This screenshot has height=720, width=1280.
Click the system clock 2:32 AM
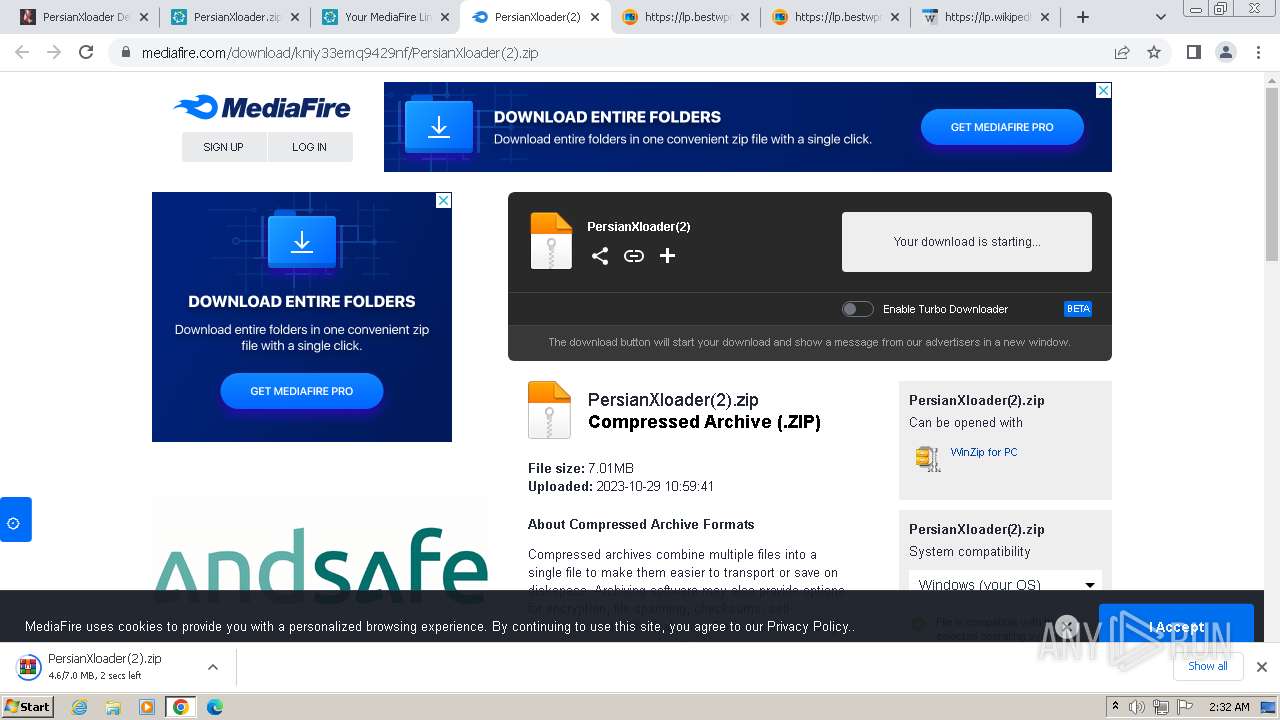[1229, 707]
